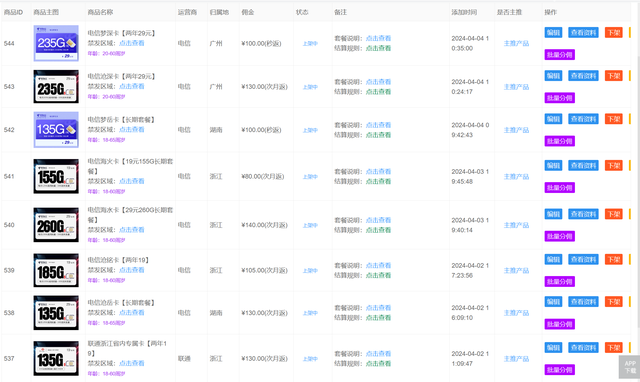Open 135G thumbnail of 联通 product 537
Viewport: 640px width, 382px height.
[56, 358]
